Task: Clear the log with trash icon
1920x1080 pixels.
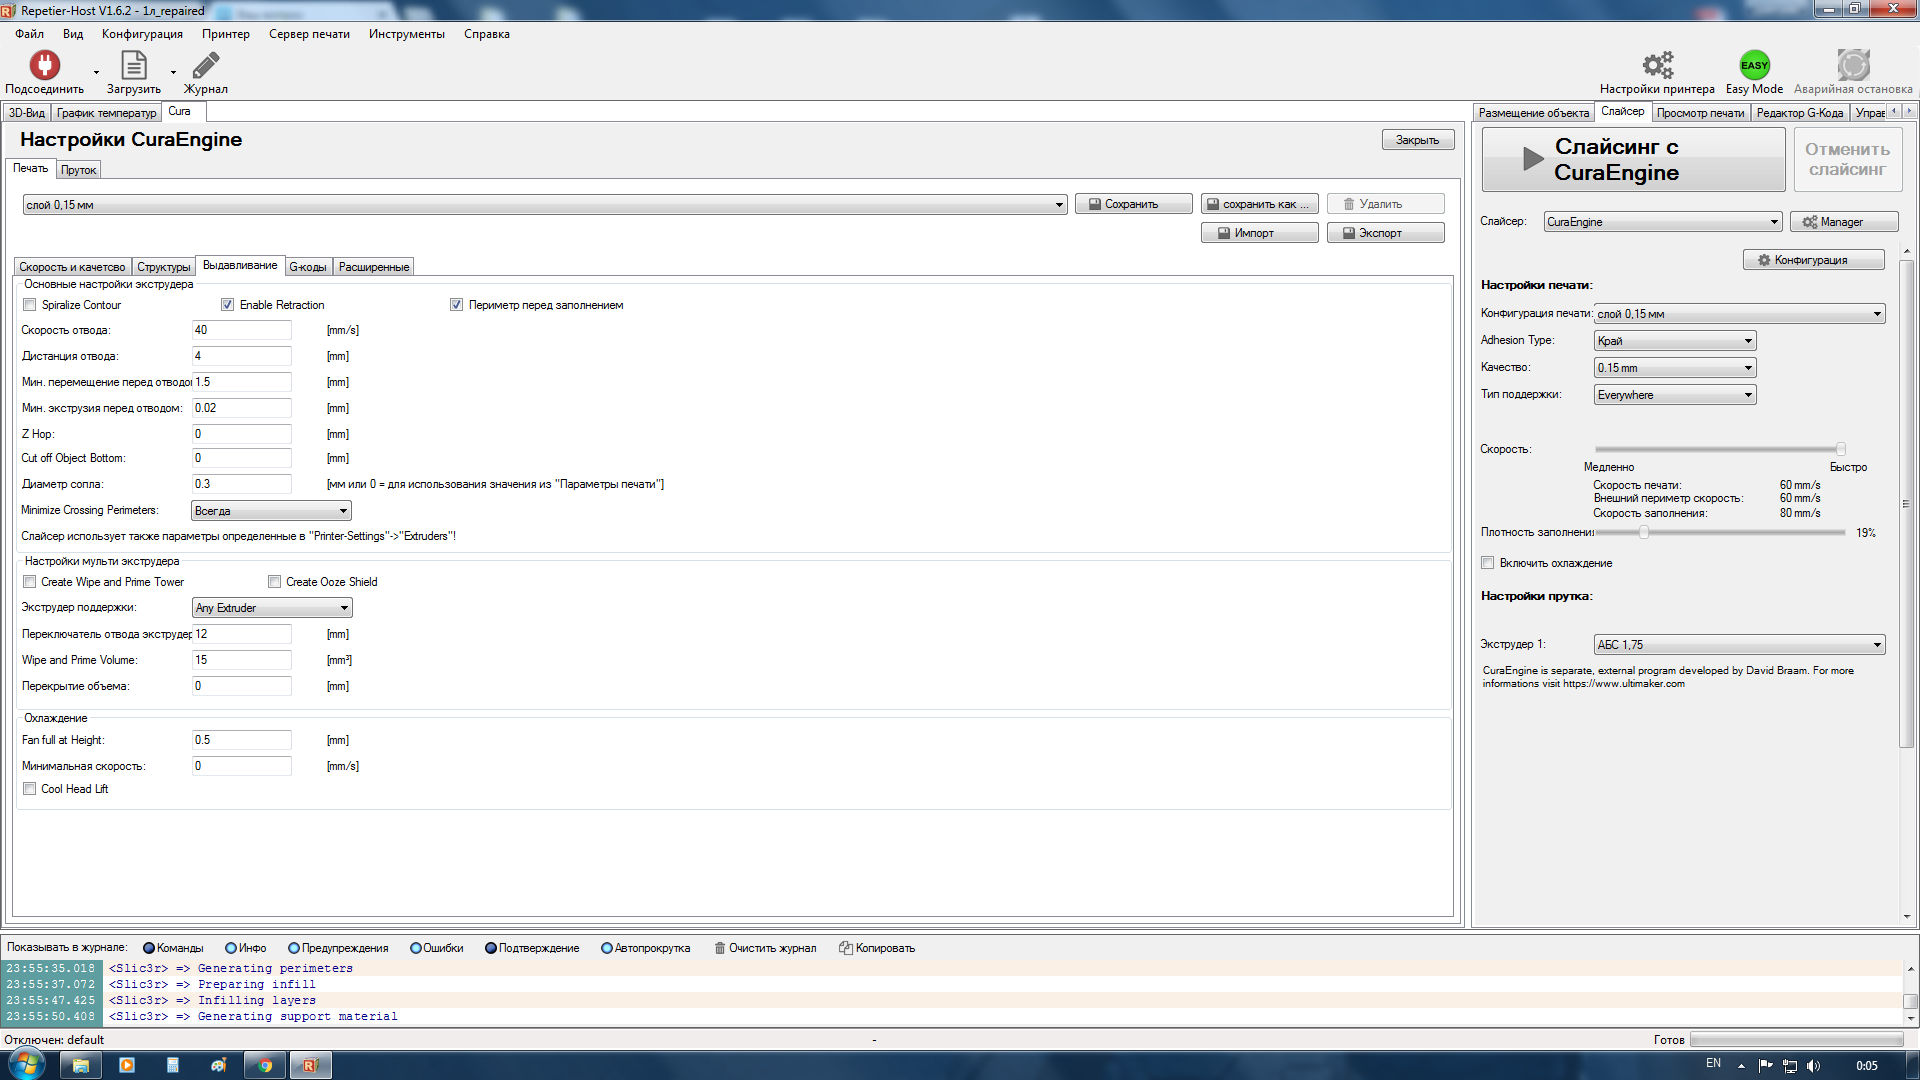Action: (x=720, y=948)
